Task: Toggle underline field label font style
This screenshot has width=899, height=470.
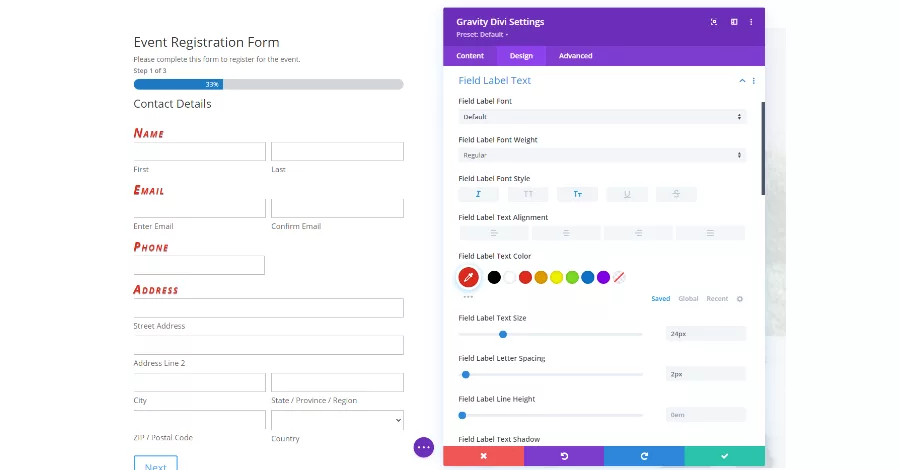Action: [627, 194]
